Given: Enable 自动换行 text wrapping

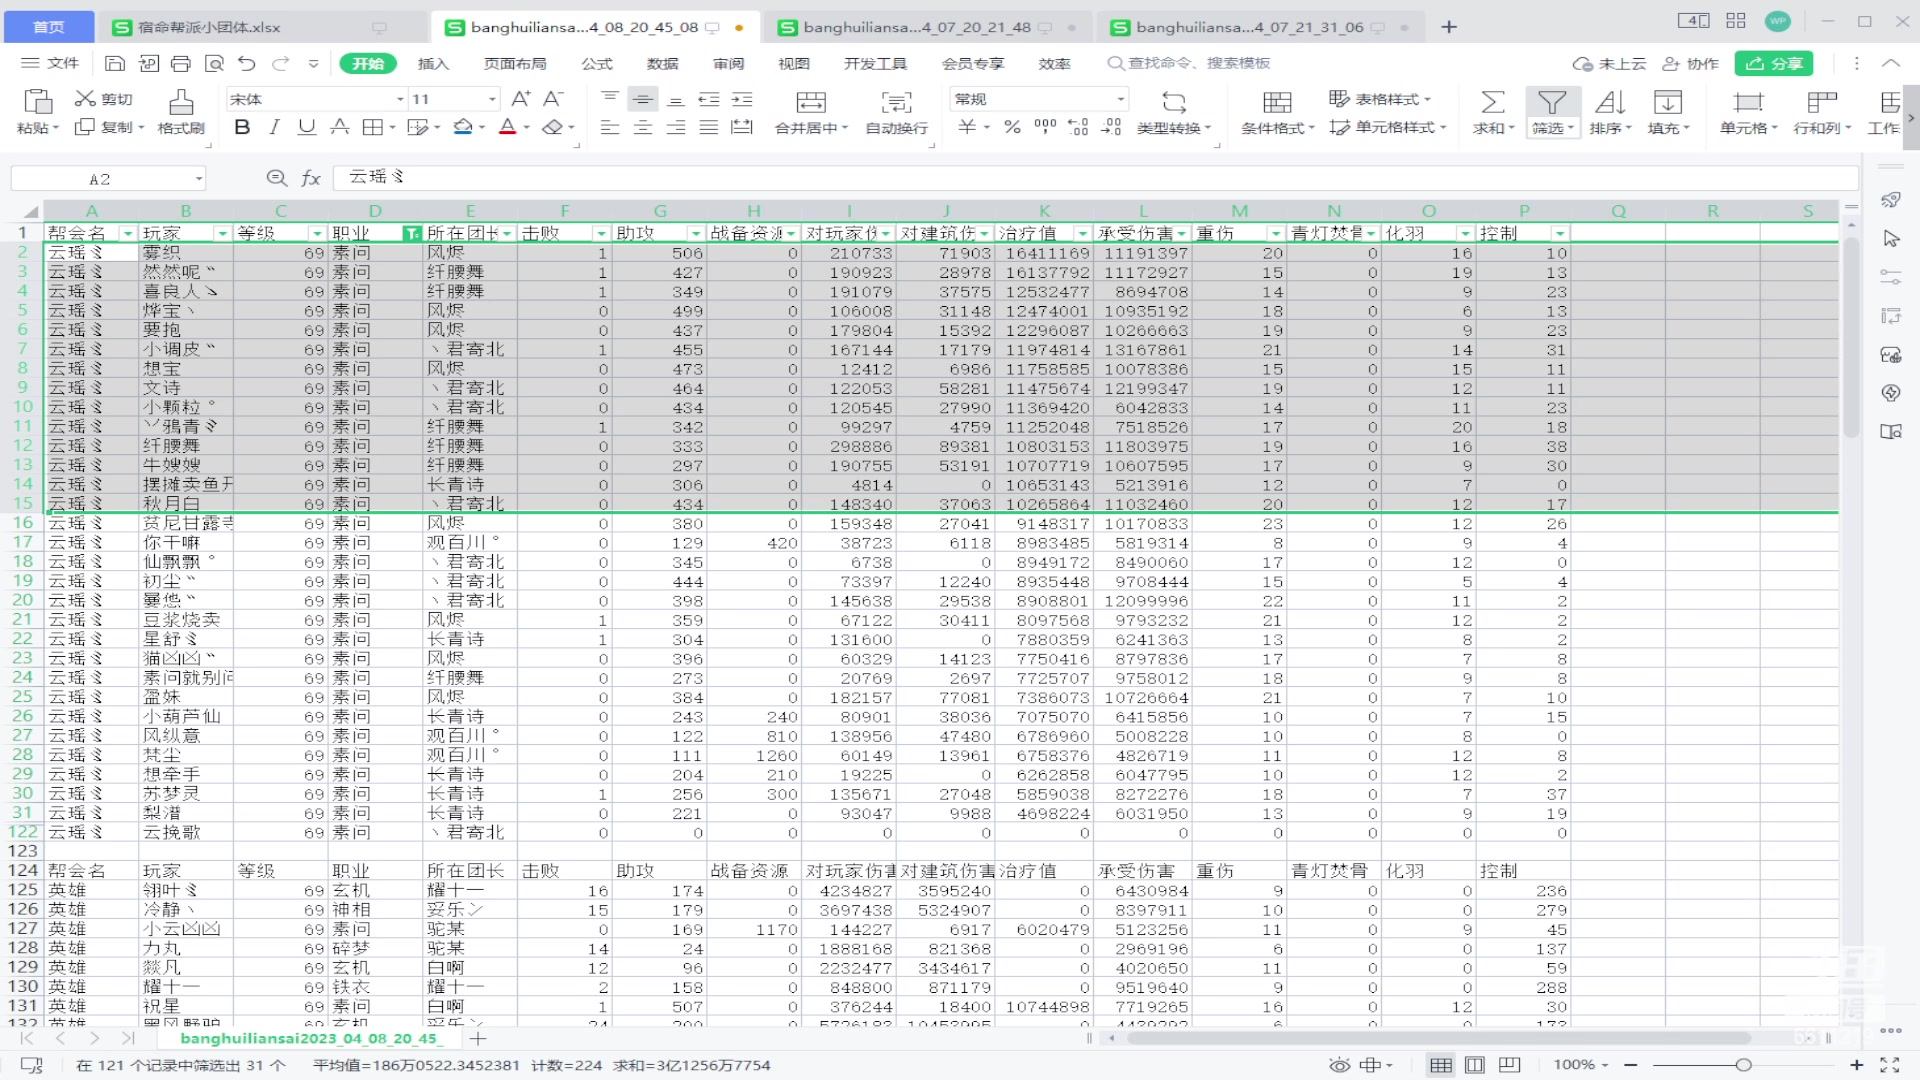Looking at the screenshot, I should pyautogui.click(x=896, y=110).
